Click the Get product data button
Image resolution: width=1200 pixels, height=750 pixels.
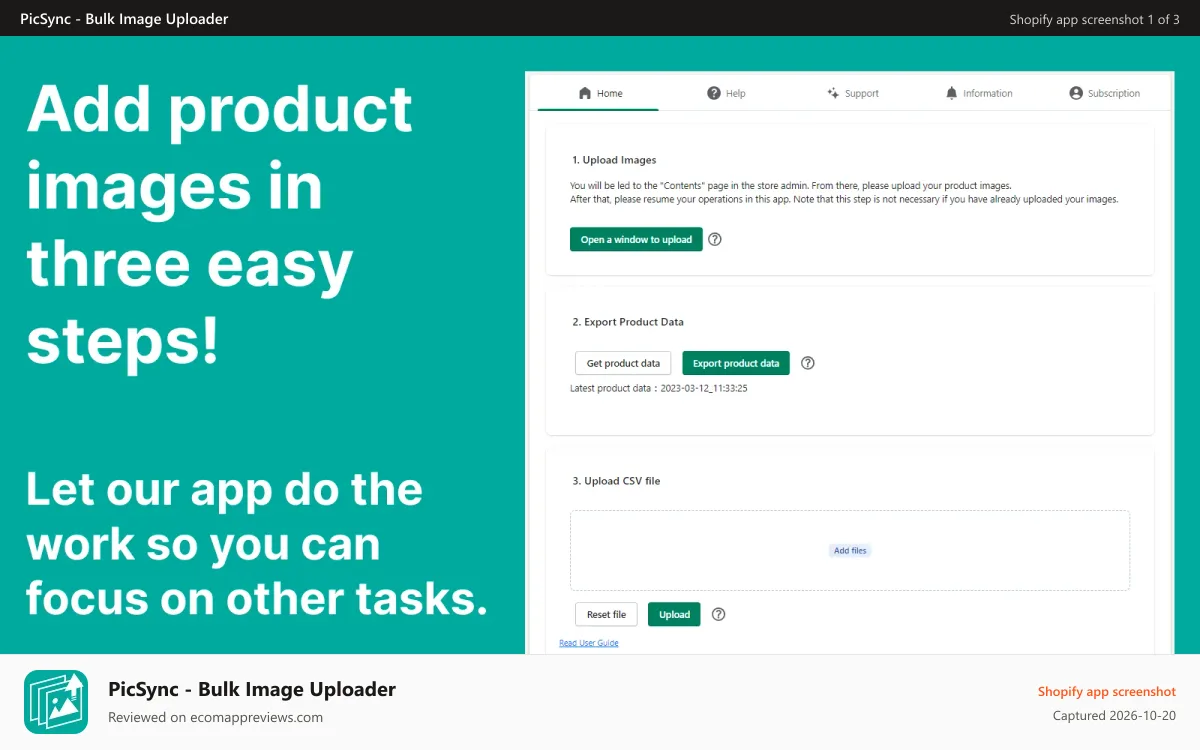point(623,363)
